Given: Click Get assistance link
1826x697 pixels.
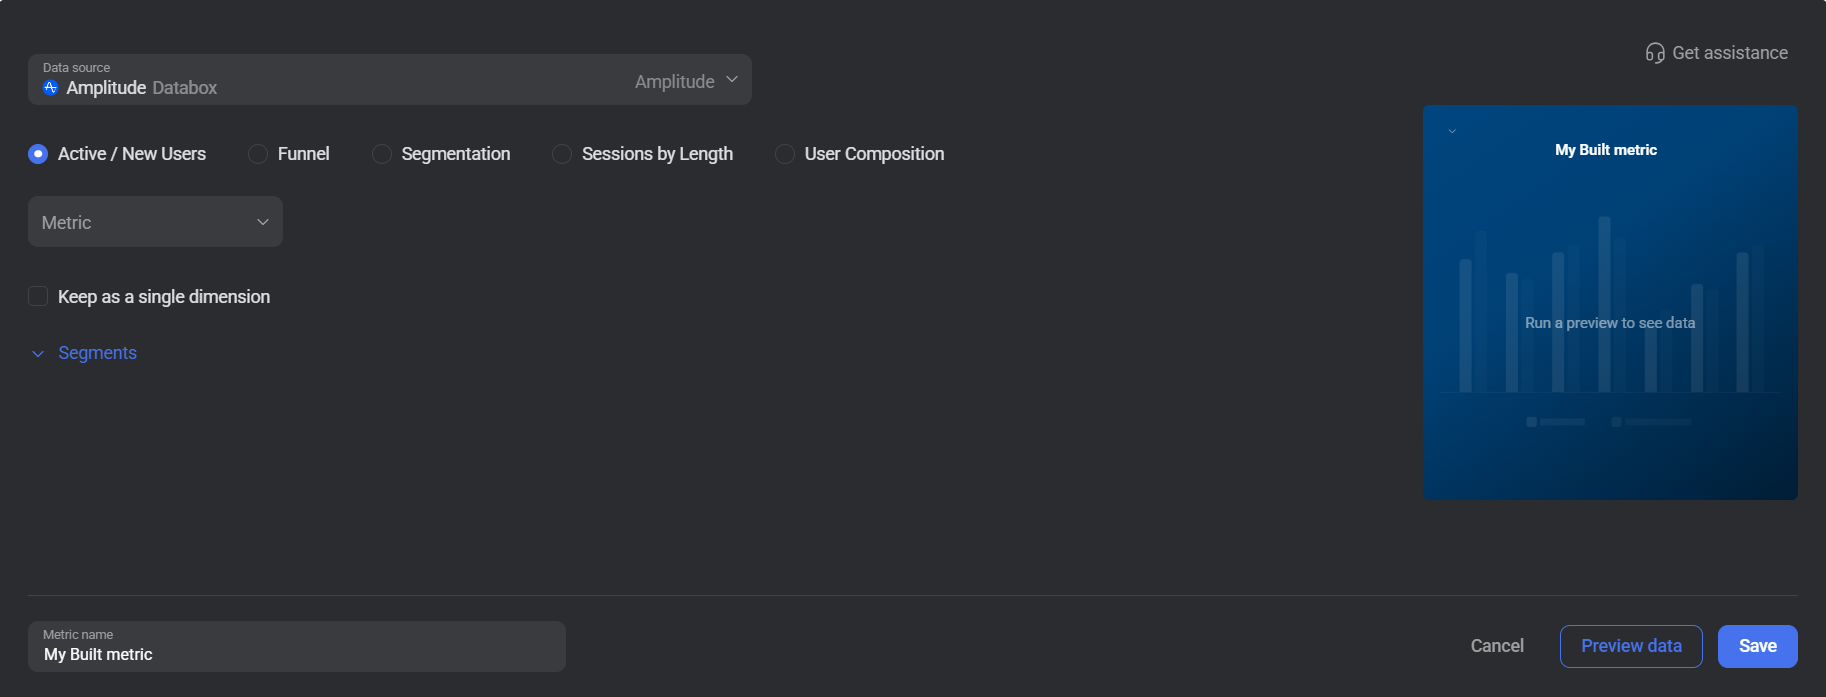Looking at the screenshot, I should tap(1730, 53).
